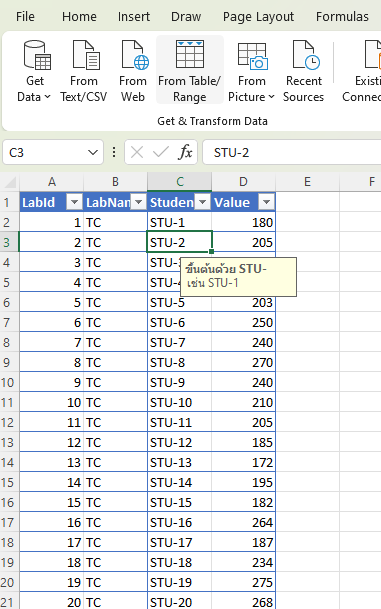Select cell containing STU-9
The image size is (381, 609).
[x=179, y=383]
